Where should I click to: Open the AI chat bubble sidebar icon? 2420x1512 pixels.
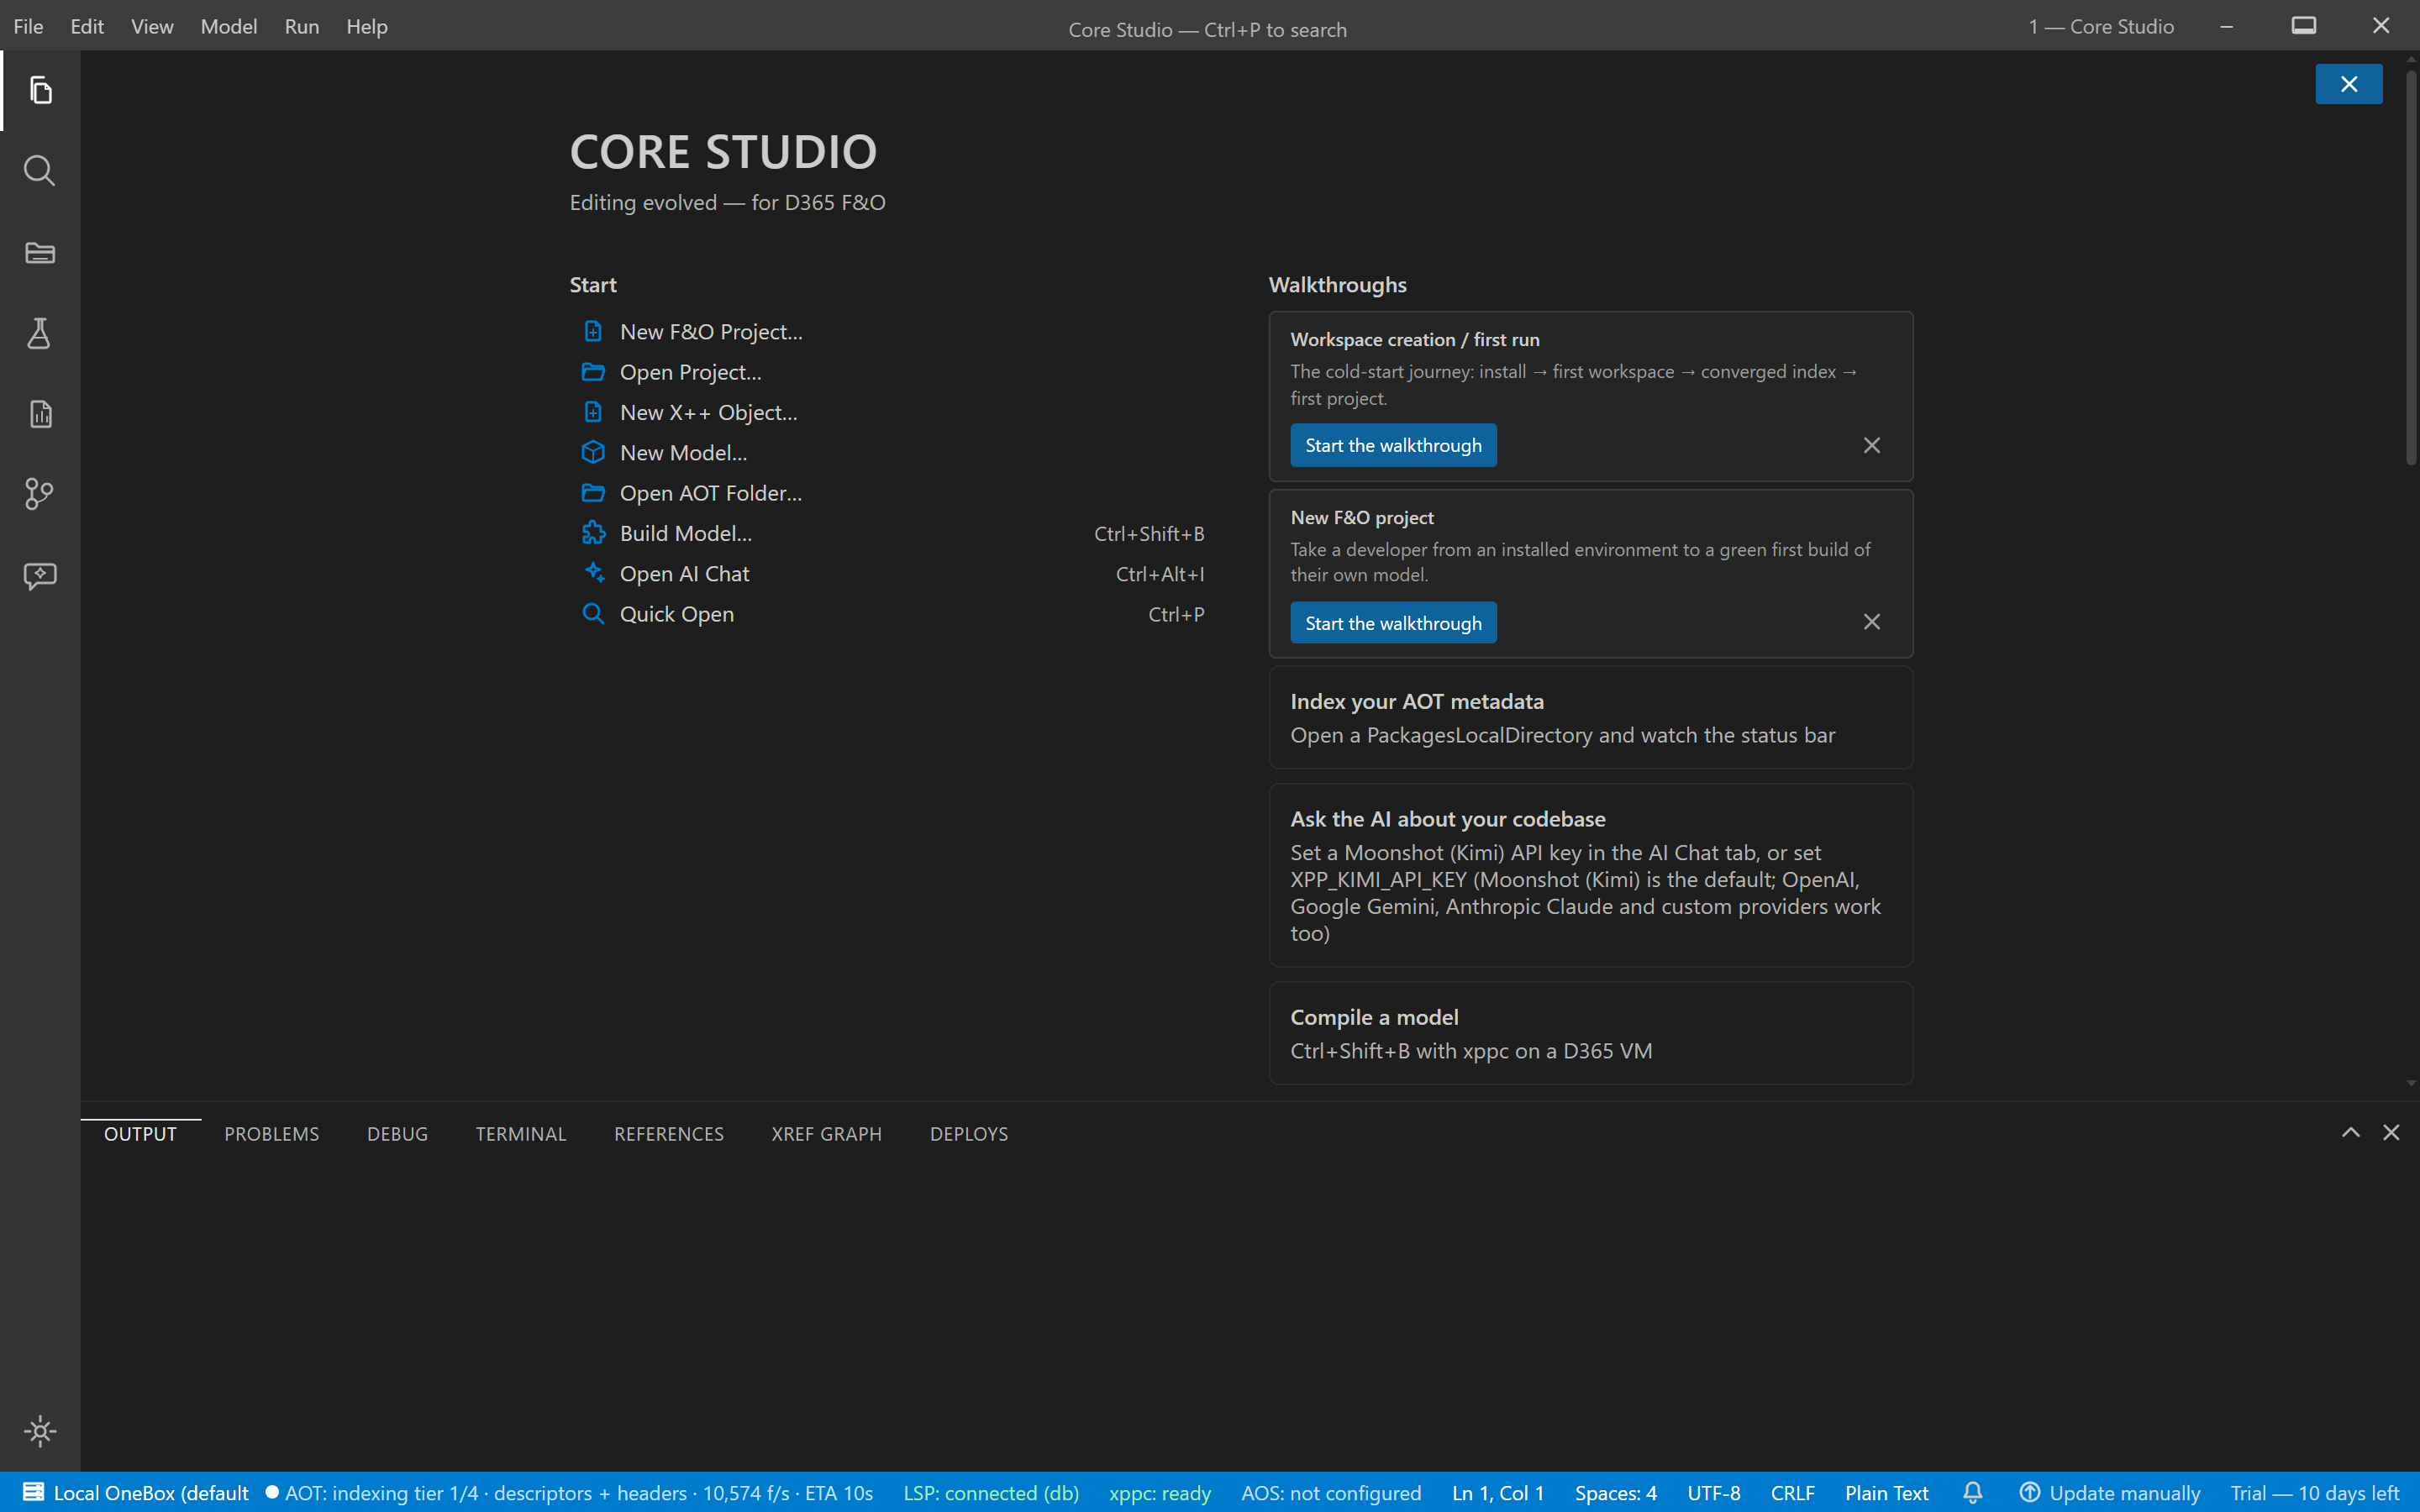coord(40,575)
